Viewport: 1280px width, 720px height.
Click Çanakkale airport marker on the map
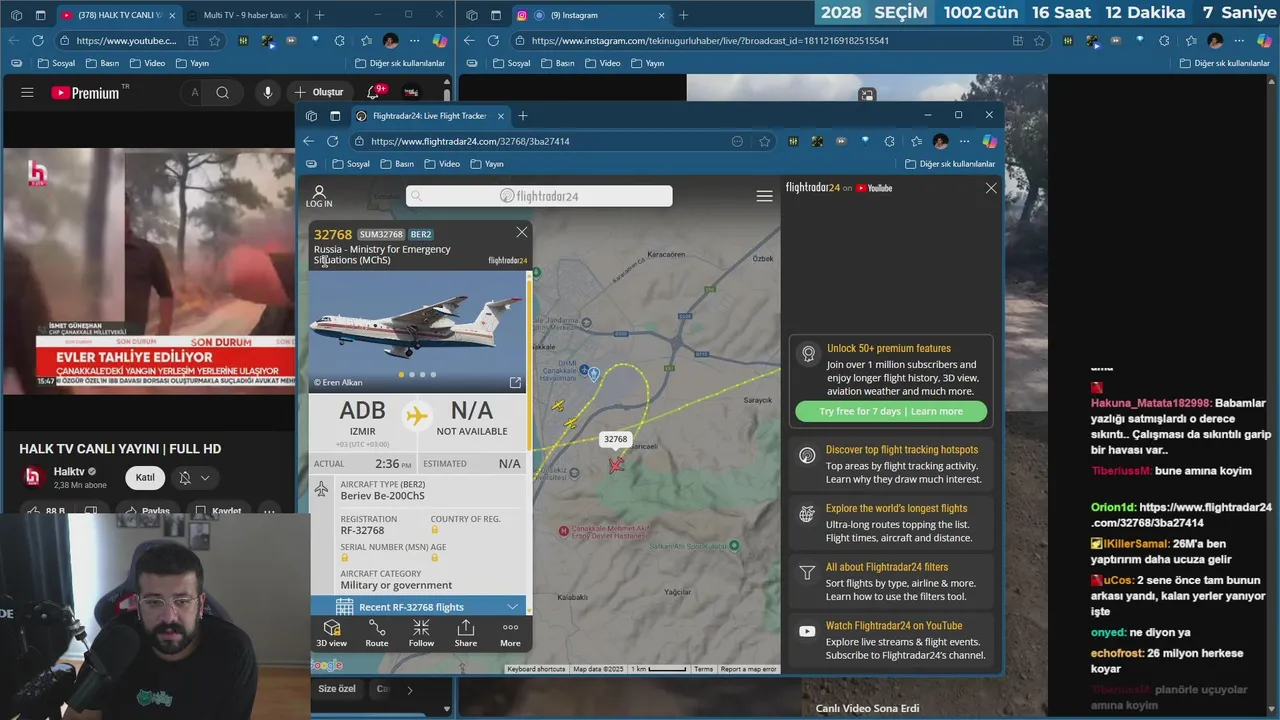[x=593, y=374]
